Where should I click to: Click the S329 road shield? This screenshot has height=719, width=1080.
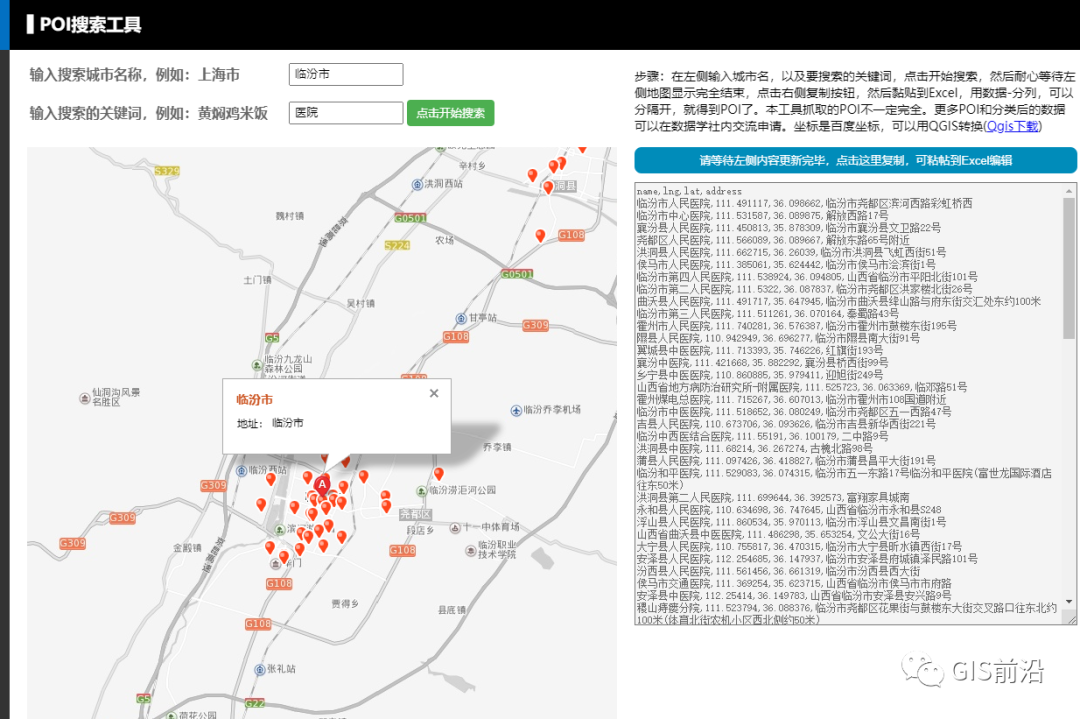coord(167,171)
